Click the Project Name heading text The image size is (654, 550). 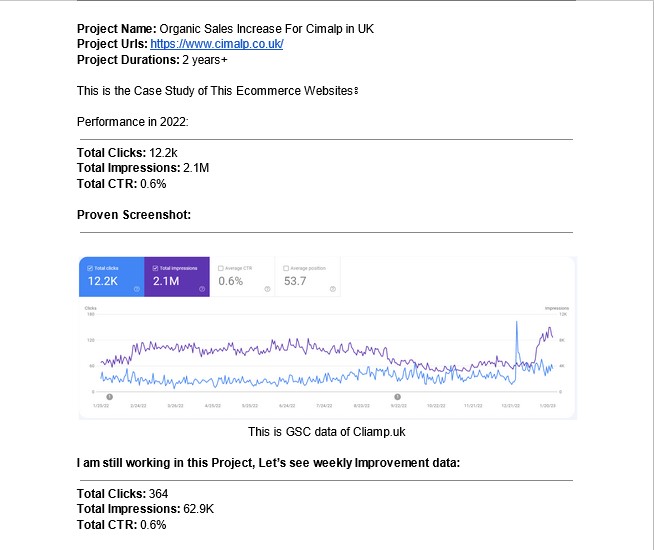click(x=116, y=29)
